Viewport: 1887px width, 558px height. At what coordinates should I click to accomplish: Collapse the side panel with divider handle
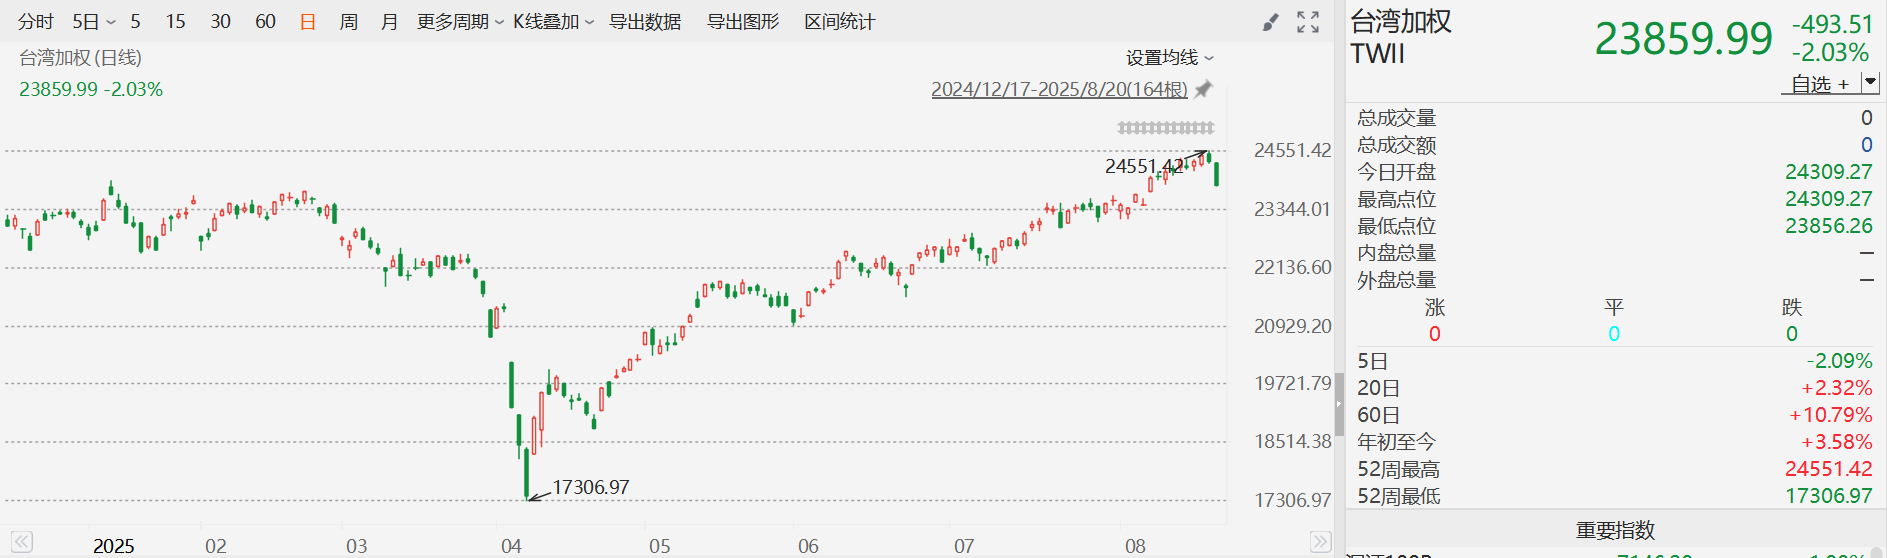[1339, 404]
